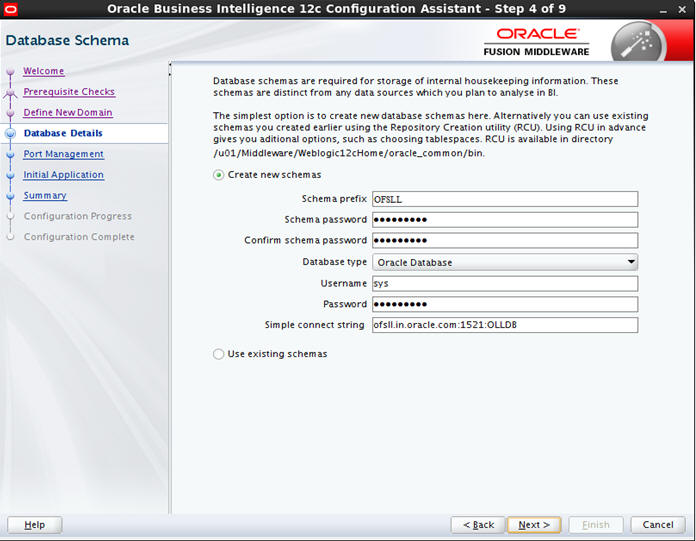The image size is (696, 541).
Task: Click the Oracle logo icon in title bar
Action: coord(10,9)
